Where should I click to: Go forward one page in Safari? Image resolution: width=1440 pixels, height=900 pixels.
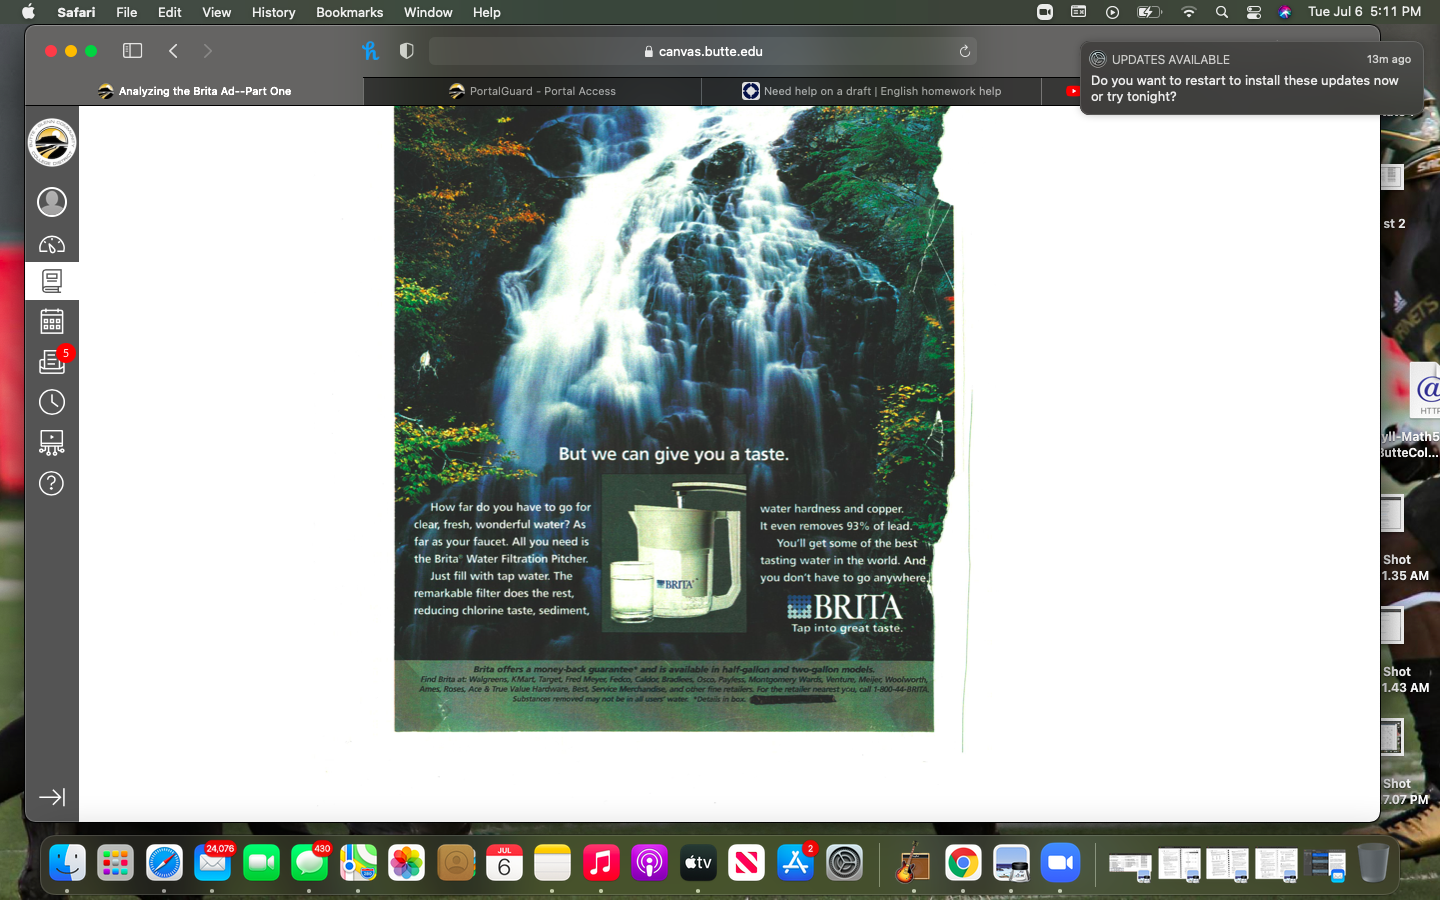point(207,51)
